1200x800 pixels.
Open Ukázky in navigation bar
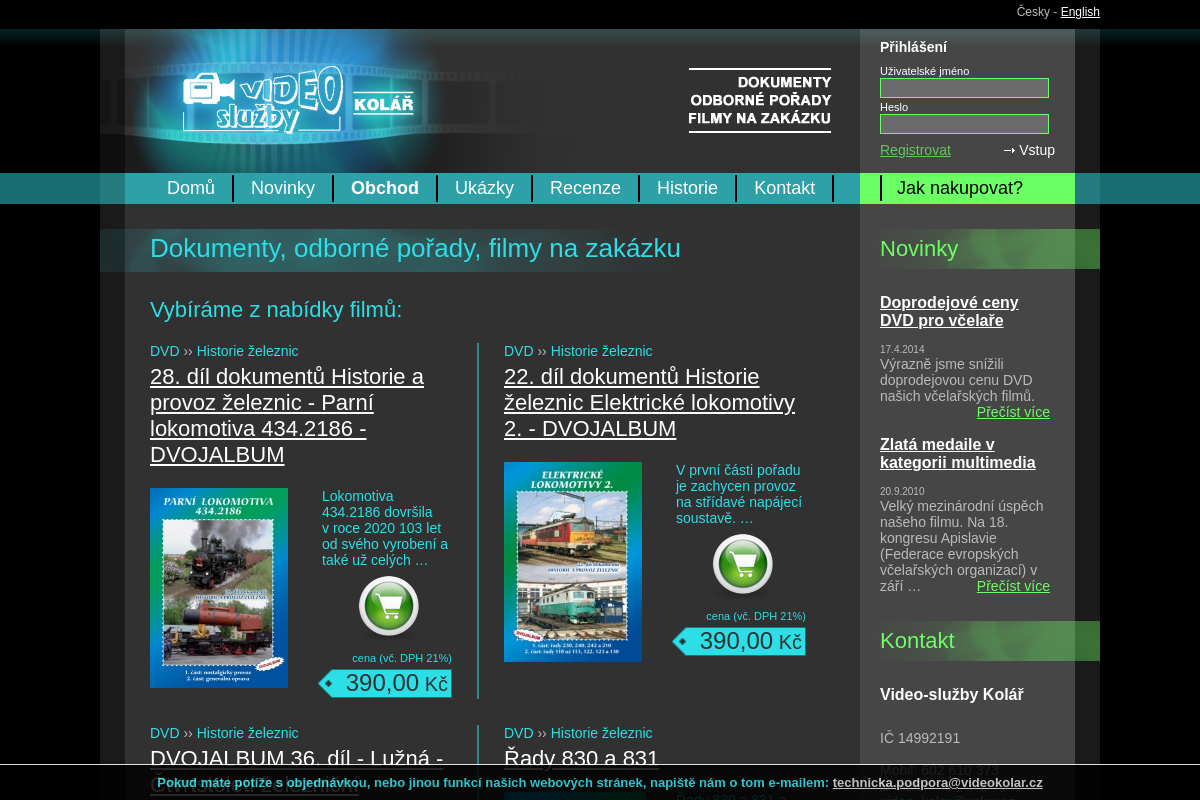point(484,188)
